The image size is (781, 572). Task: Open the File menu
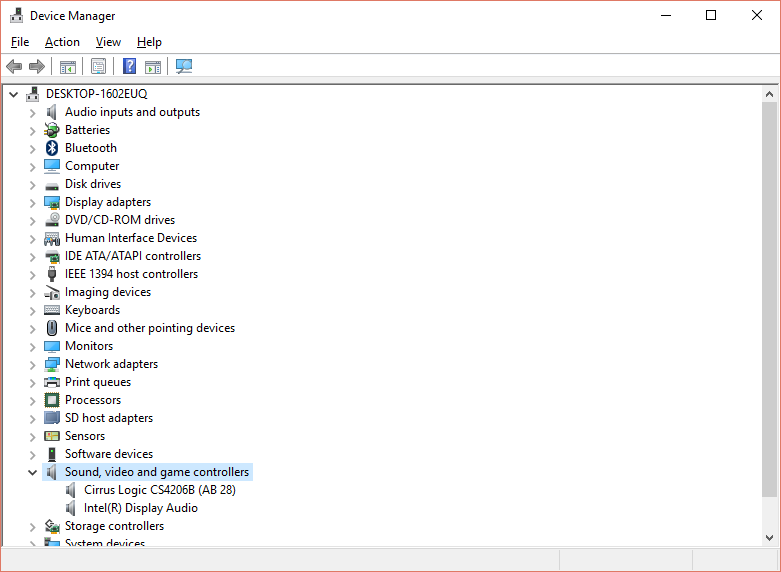point(20,42)
